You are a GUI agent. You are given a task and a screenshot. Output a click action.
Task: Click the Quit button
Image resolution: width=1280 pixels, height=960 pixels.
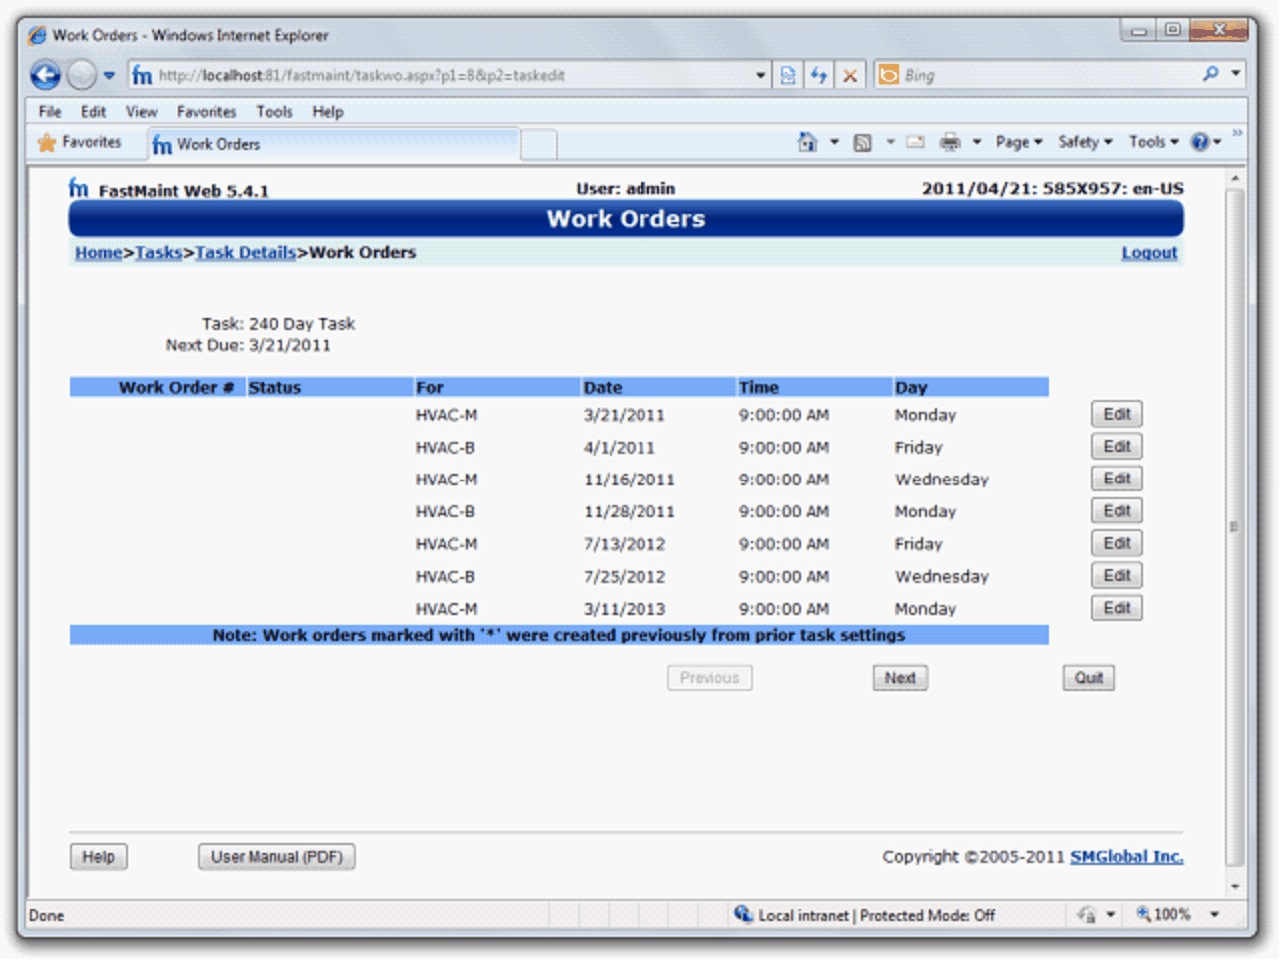[1089, 677]
